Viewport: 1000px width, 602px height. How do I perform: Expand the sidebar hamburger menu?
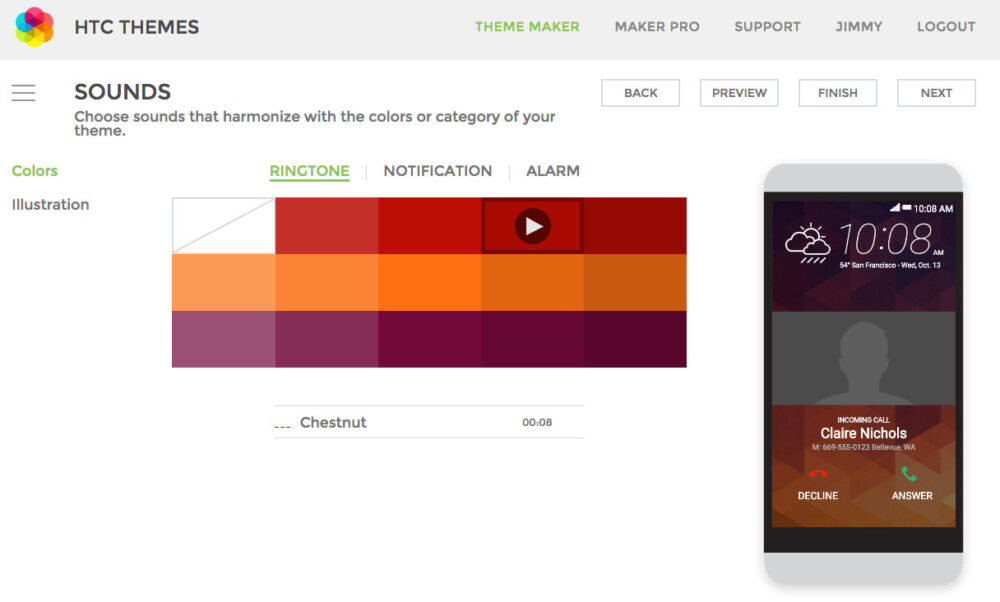click(x=24, y=91)
